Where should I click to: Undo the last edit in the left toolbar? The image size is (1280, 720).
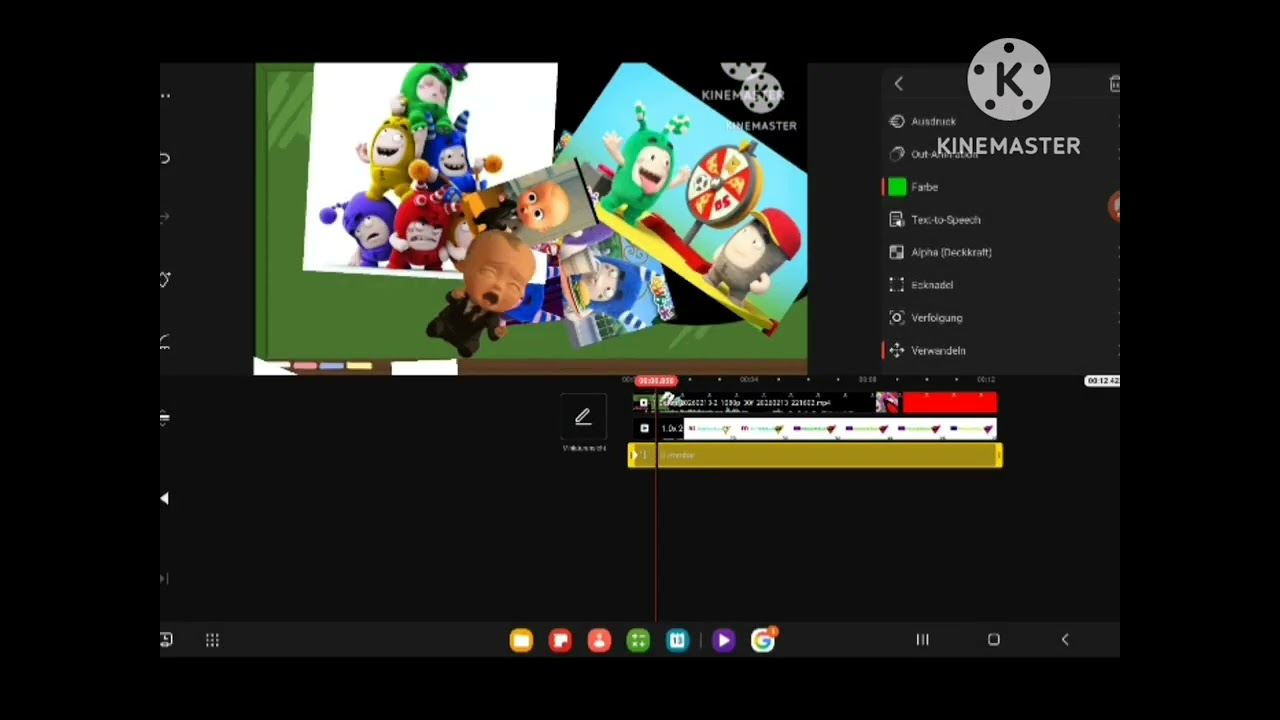[x=165, y=158]
